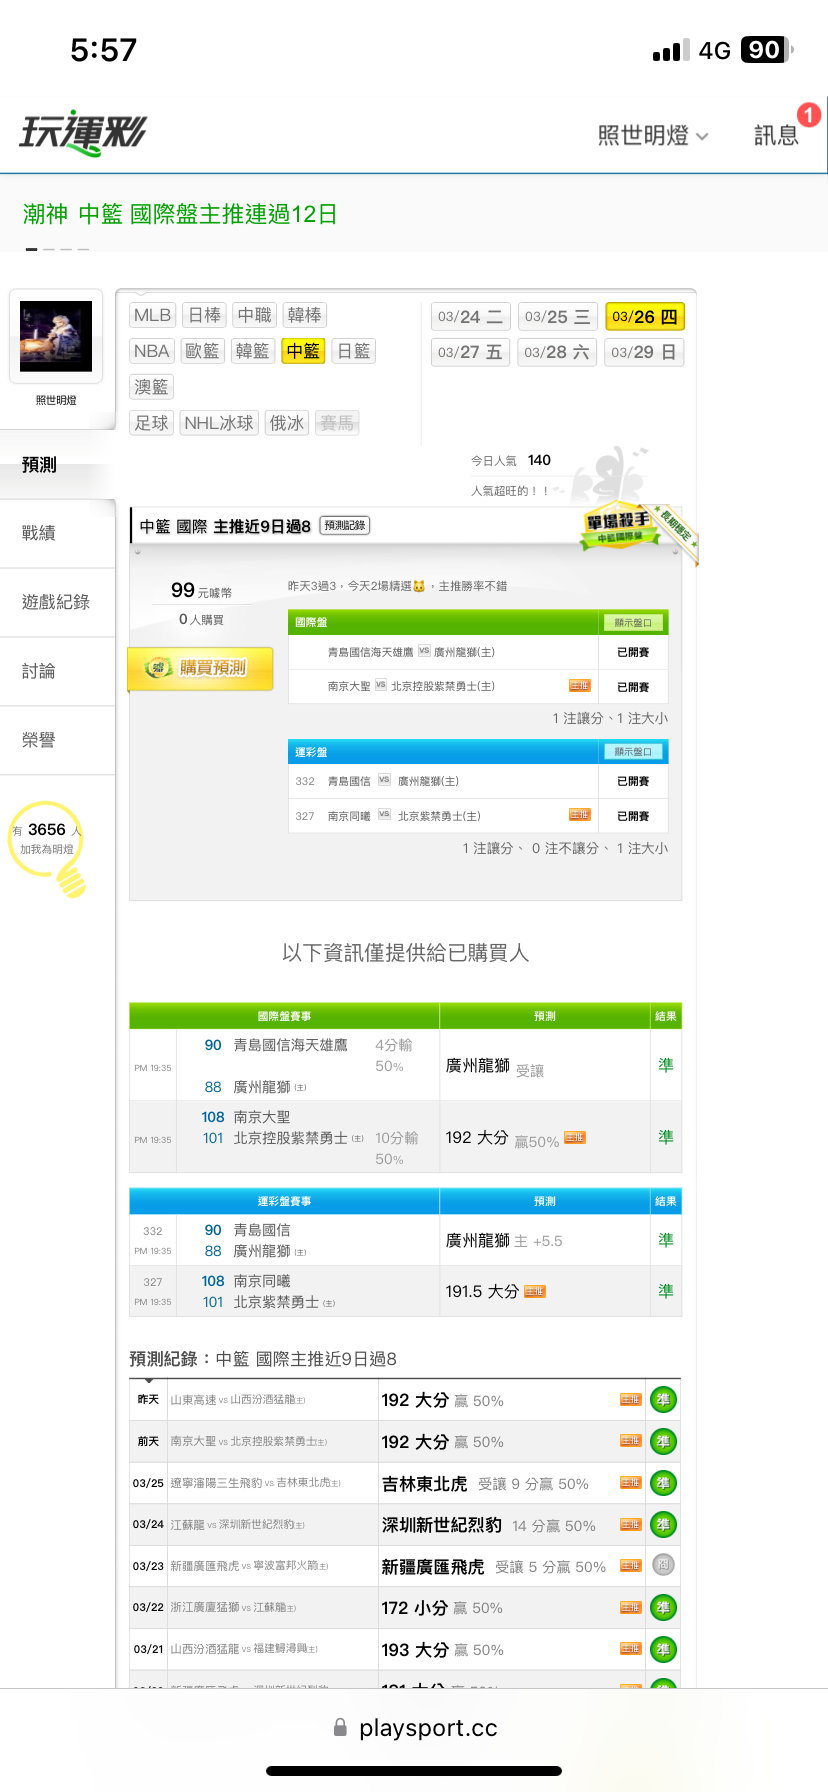Open the 戰績 sidebar section
Viewport: 828px width, 1792px height.
click(x=58, y=533)
